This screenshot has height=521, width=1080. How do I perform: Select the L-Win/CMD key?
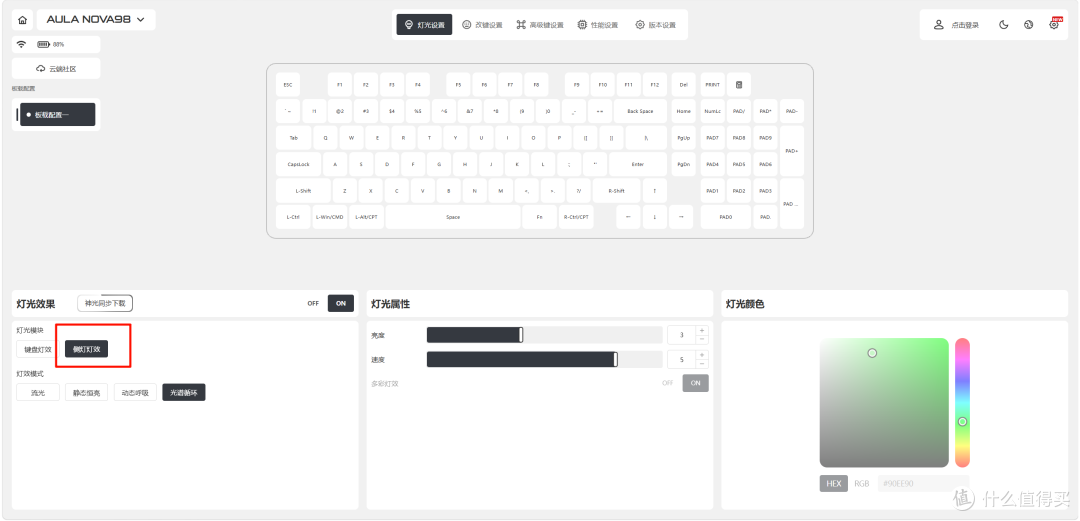click(329, 217)
